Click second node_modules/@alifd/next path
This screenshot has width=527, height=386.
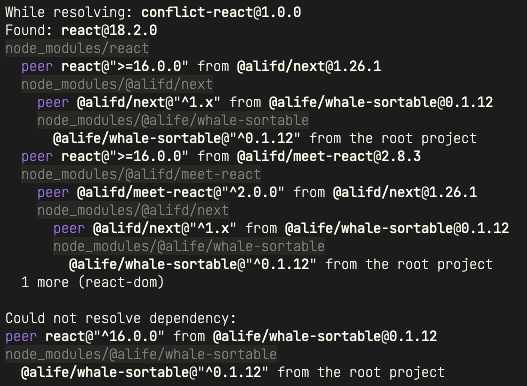(x=133, y=210)
